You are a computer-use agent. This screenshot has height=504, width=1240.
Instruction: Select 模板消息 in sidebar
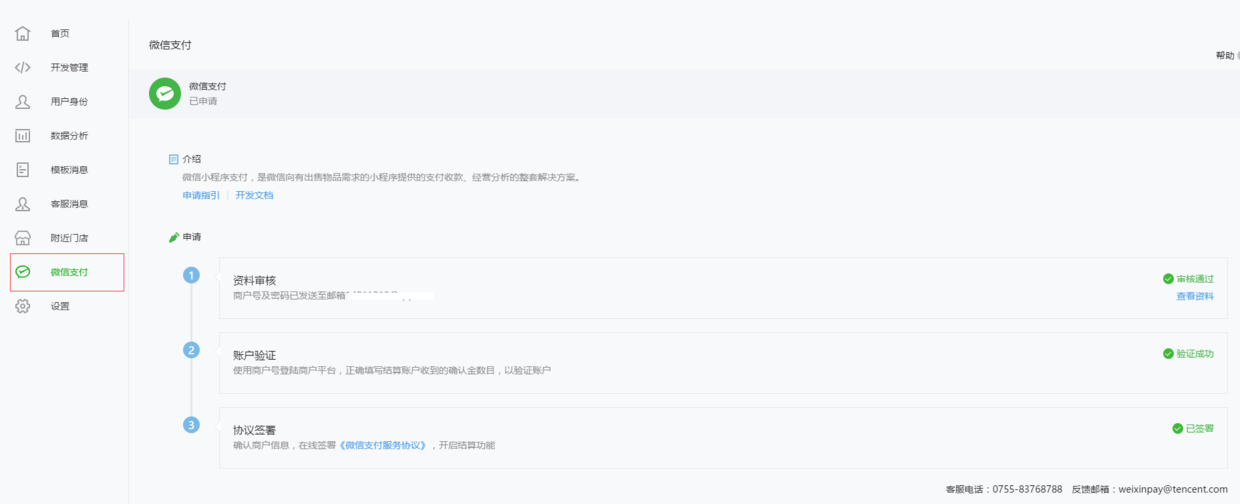point(70,169)
